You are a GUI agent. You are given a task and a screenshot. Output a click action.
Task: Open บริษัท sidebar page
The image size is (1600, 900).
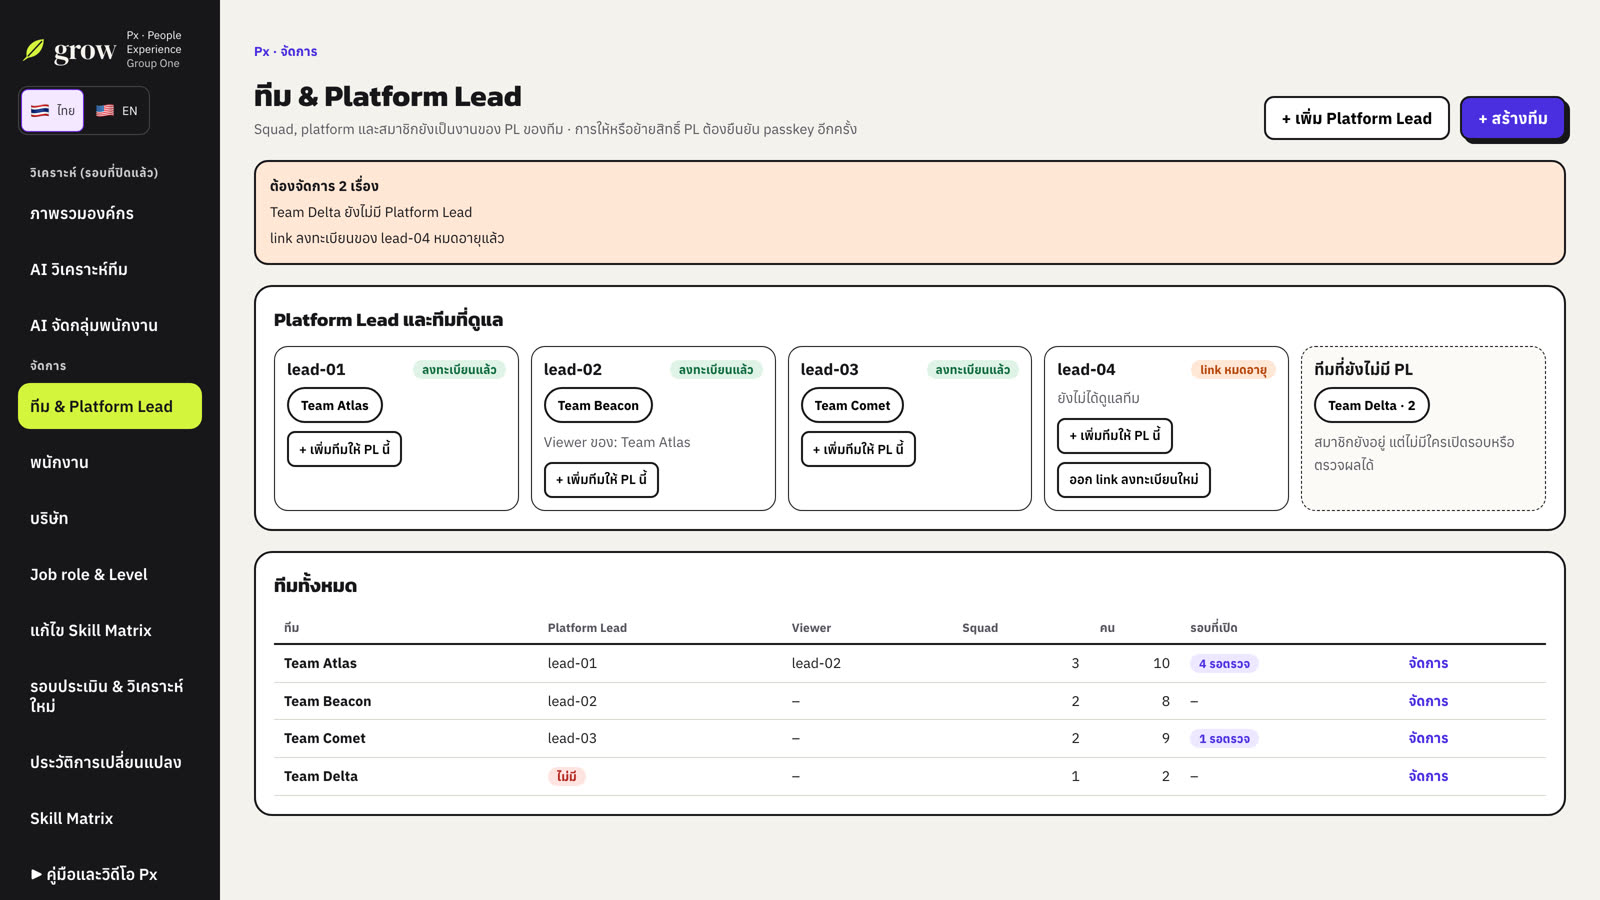(x=110, y=518)
